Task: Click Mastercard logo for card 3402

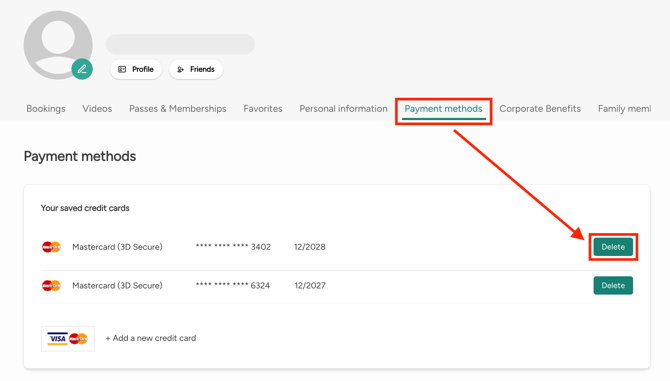Action: pyautogui.click(x=51, y=247)
